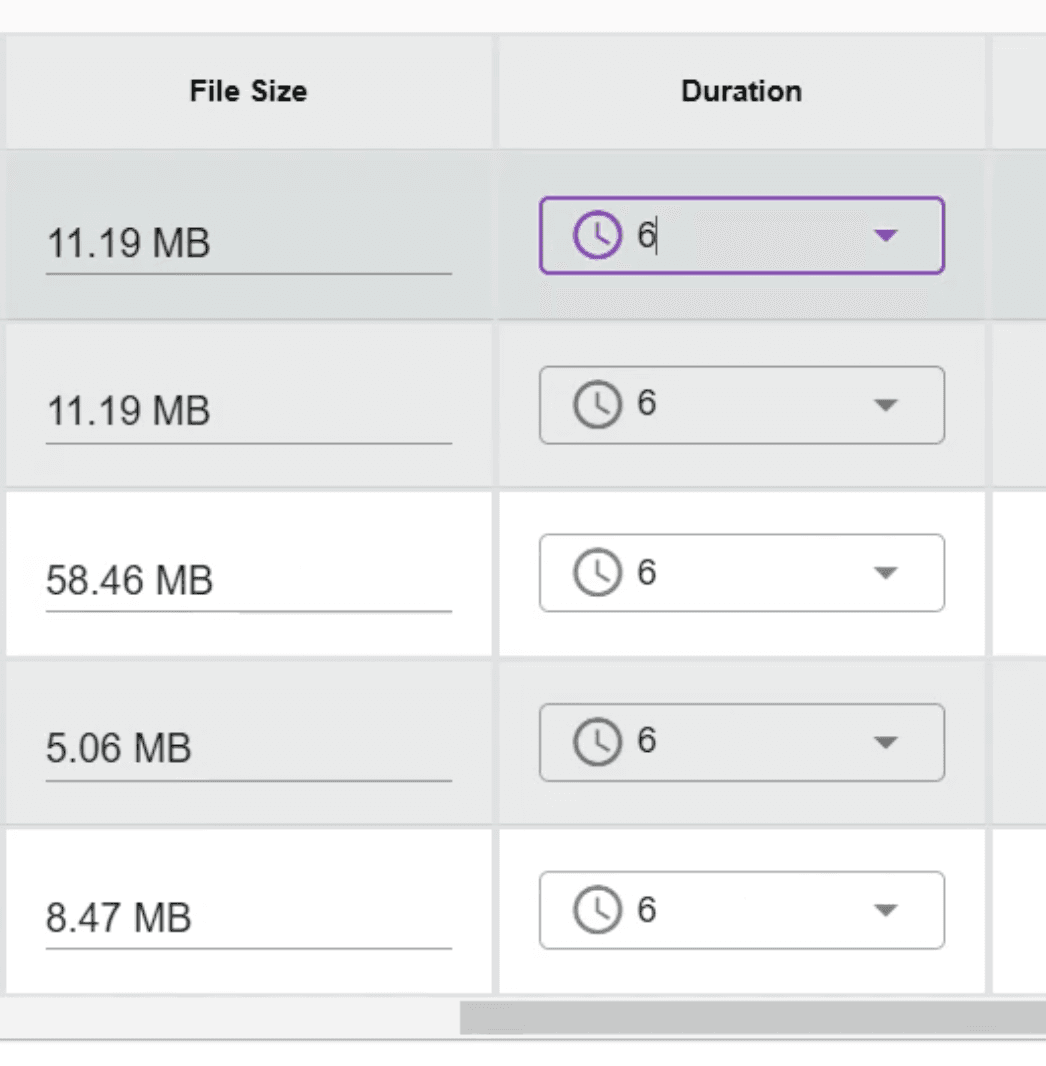The height and width of the screenshot is (1066, 1046).
Task: Click the Duration column header
Action: pyautogui.click(x=742, y=91)
